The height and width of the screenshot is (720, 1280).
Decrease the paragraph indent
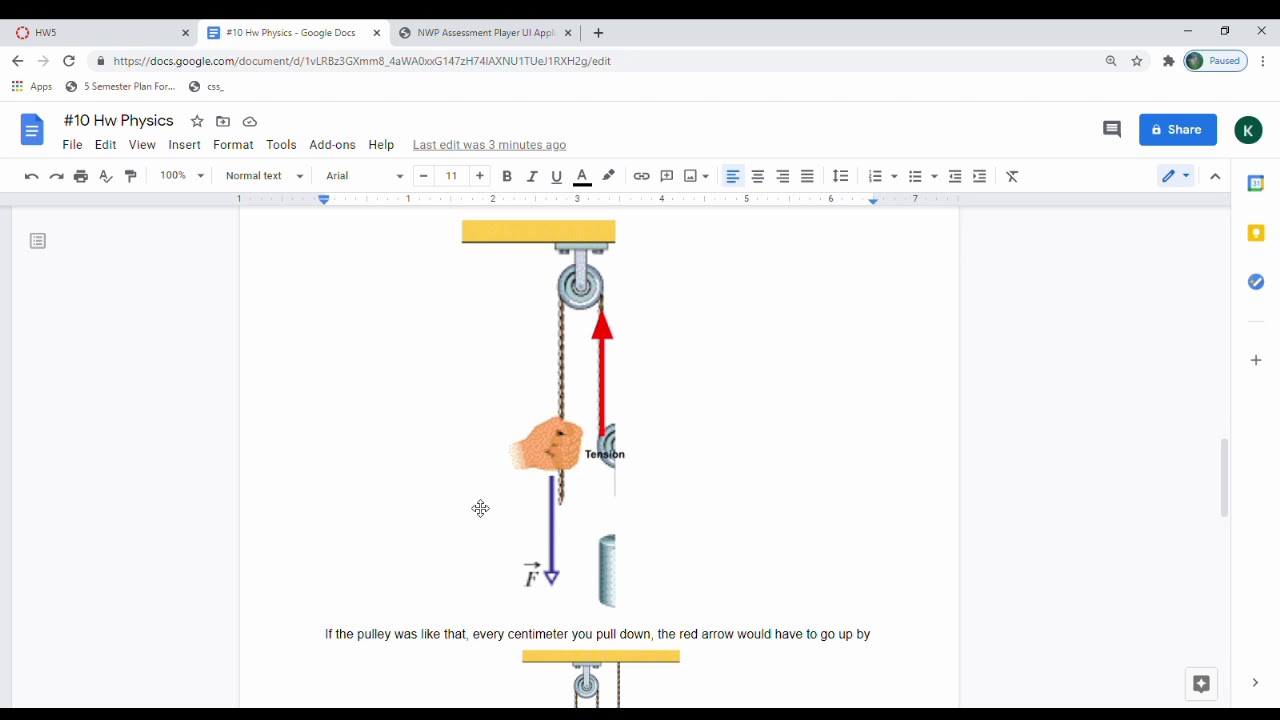pyautogui.click(x=955, y=176)
